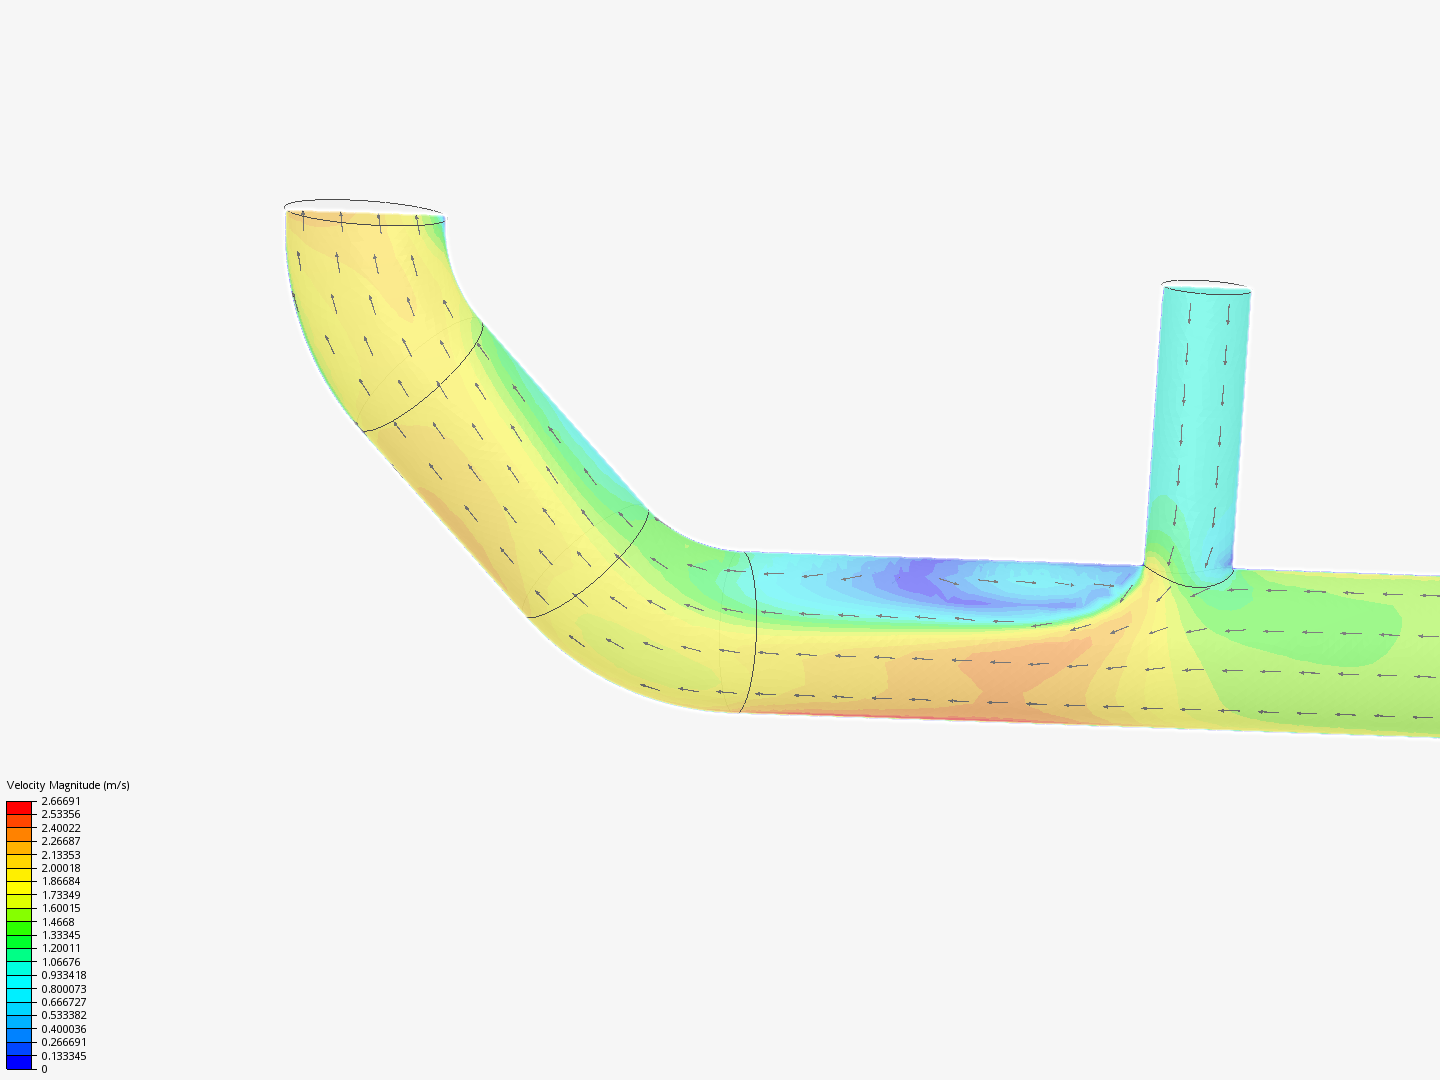Screen dimensions: 1440x1080
Task: Pick the swatch between 2.40022 and 2.26687
Action: click(19, 835)
